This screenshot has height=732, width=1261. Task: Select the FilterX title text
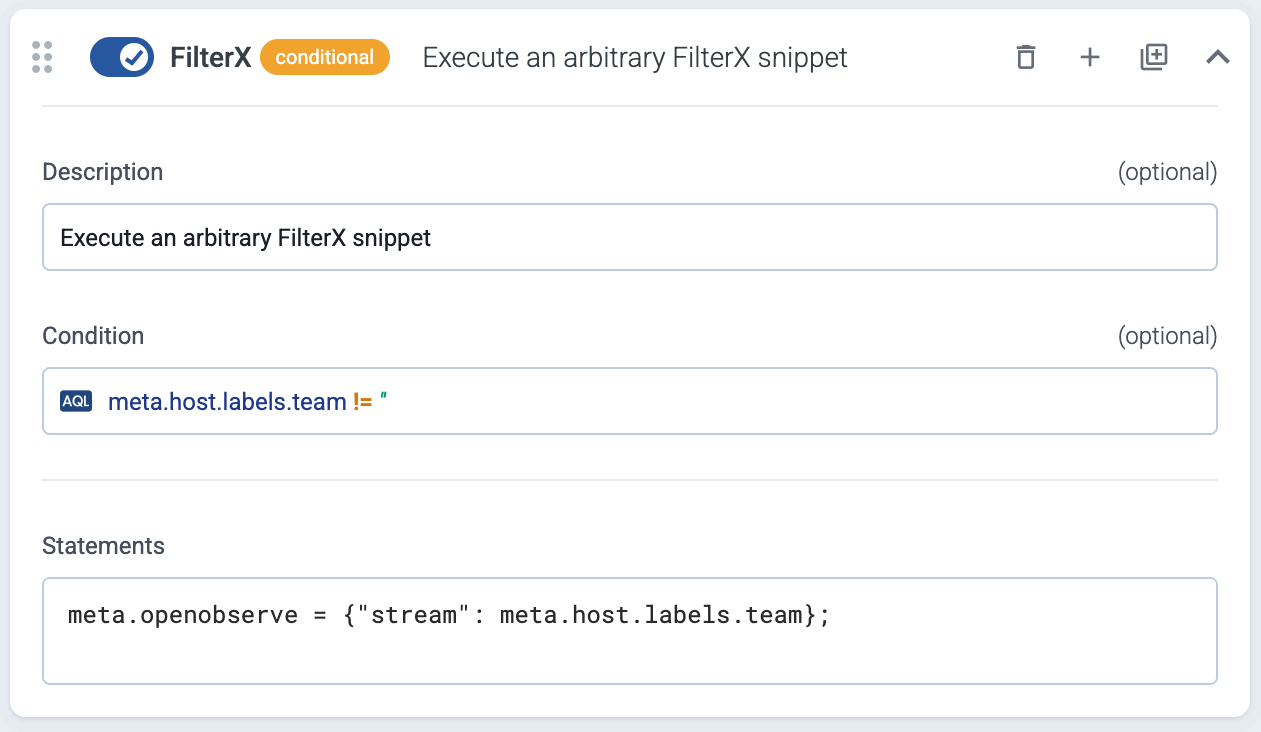[x=211, y=57]
